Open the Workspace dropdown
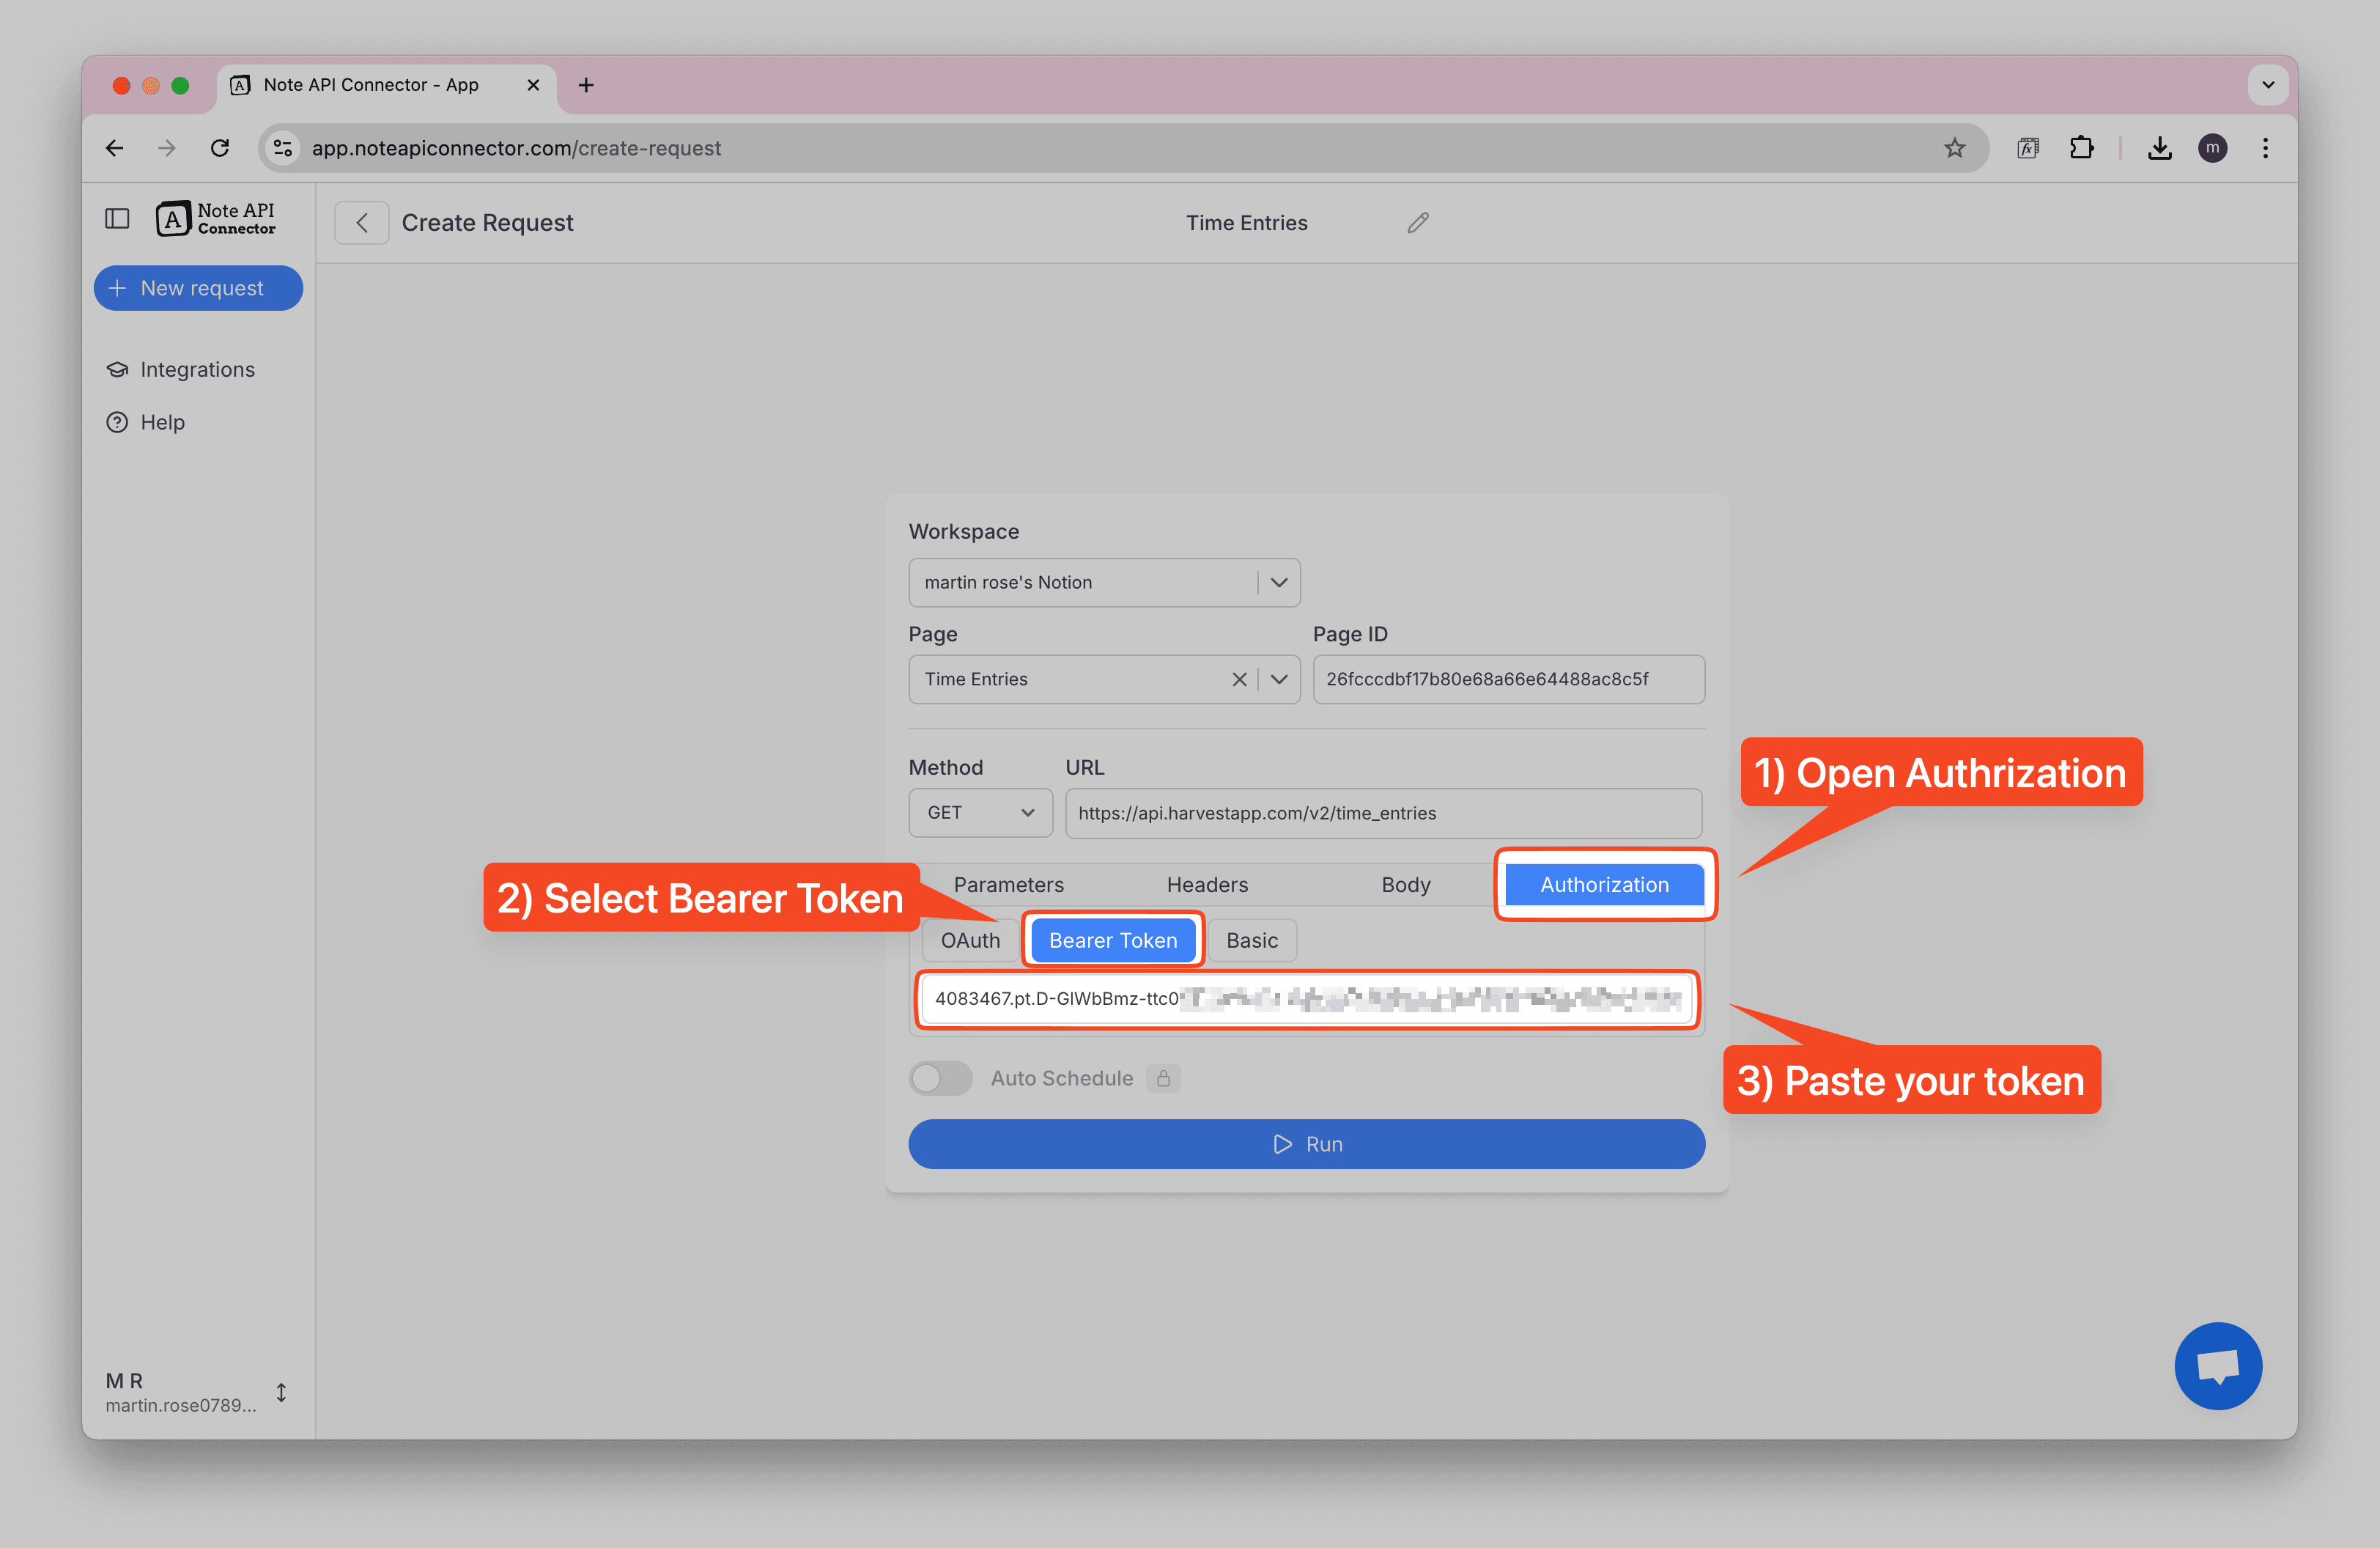 [x=1104, y=582]
